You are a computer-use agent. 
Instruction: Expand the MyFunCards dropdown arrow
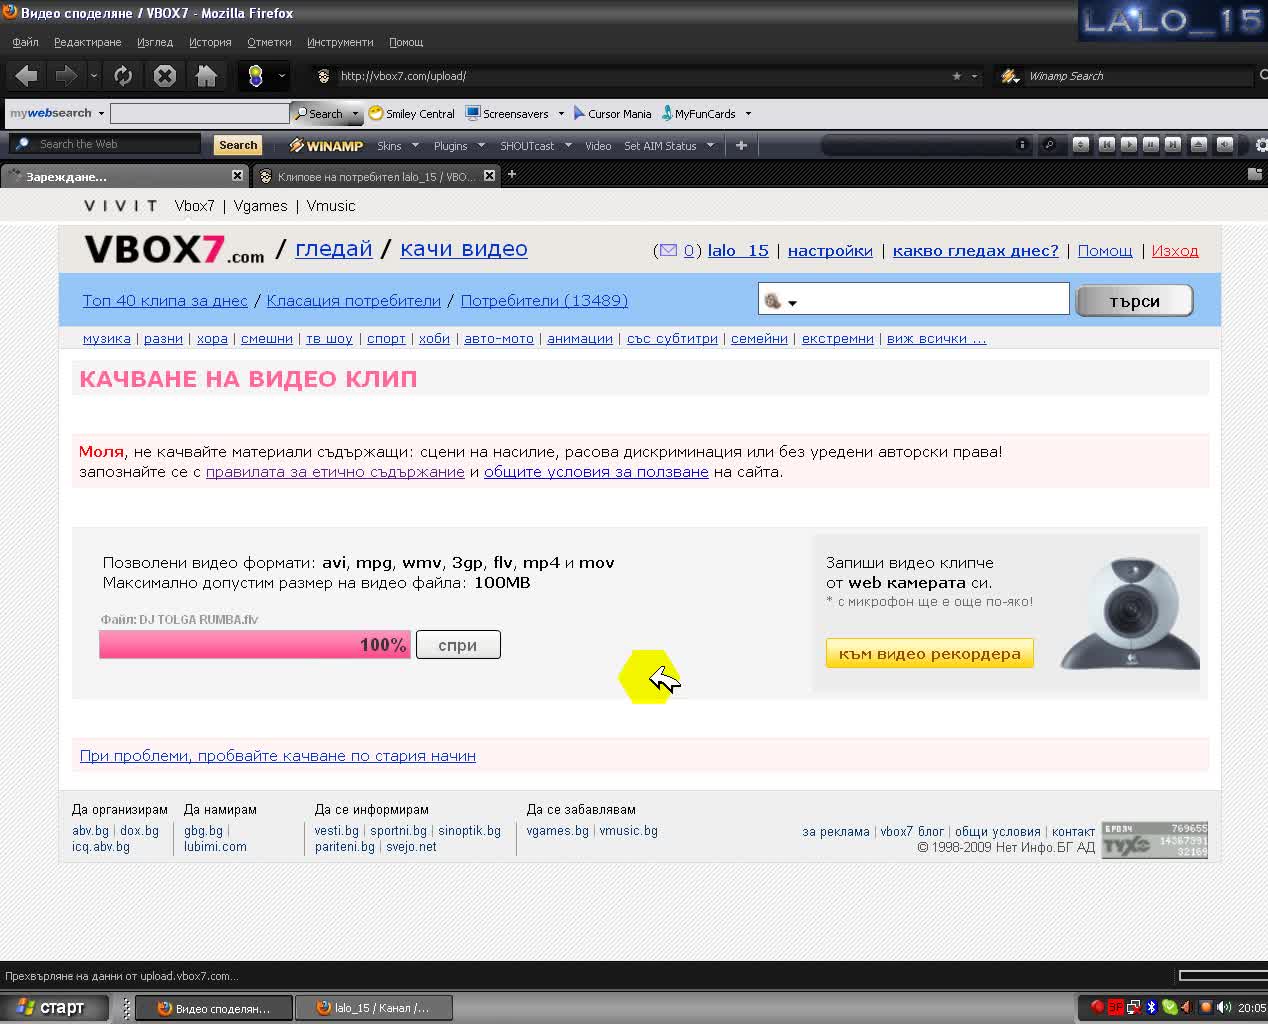click(748, 113)
